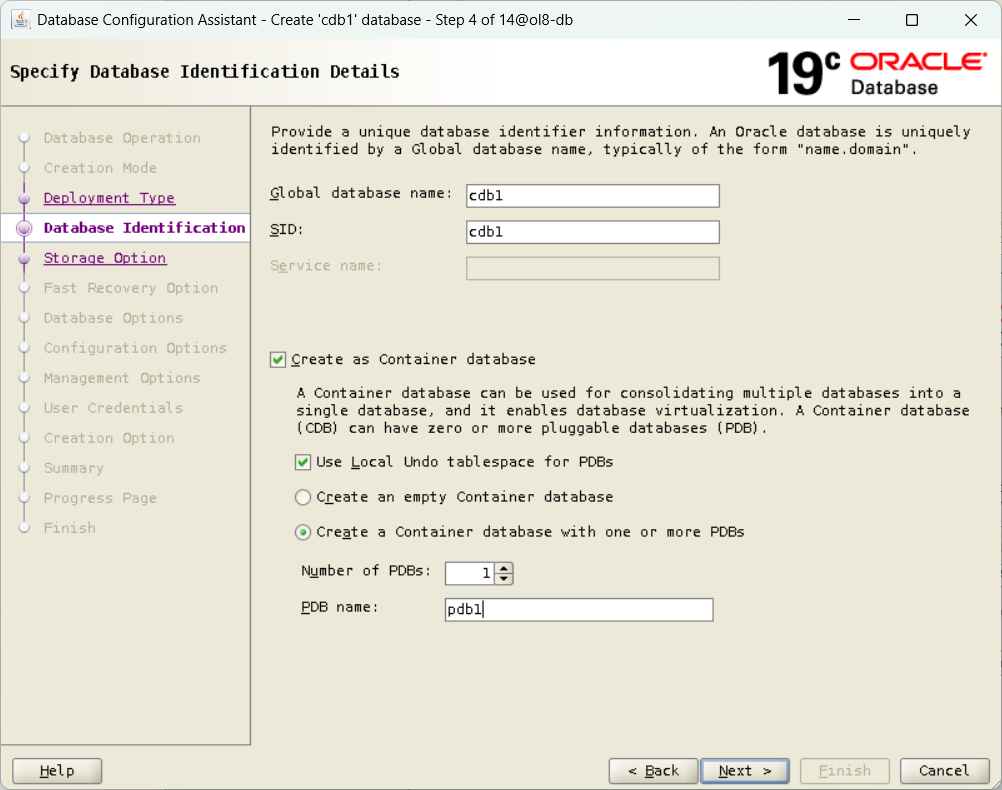This screenshot has height=790, width=1002.
Task: Open the Storage Option step link
Action: coord(105,258)
